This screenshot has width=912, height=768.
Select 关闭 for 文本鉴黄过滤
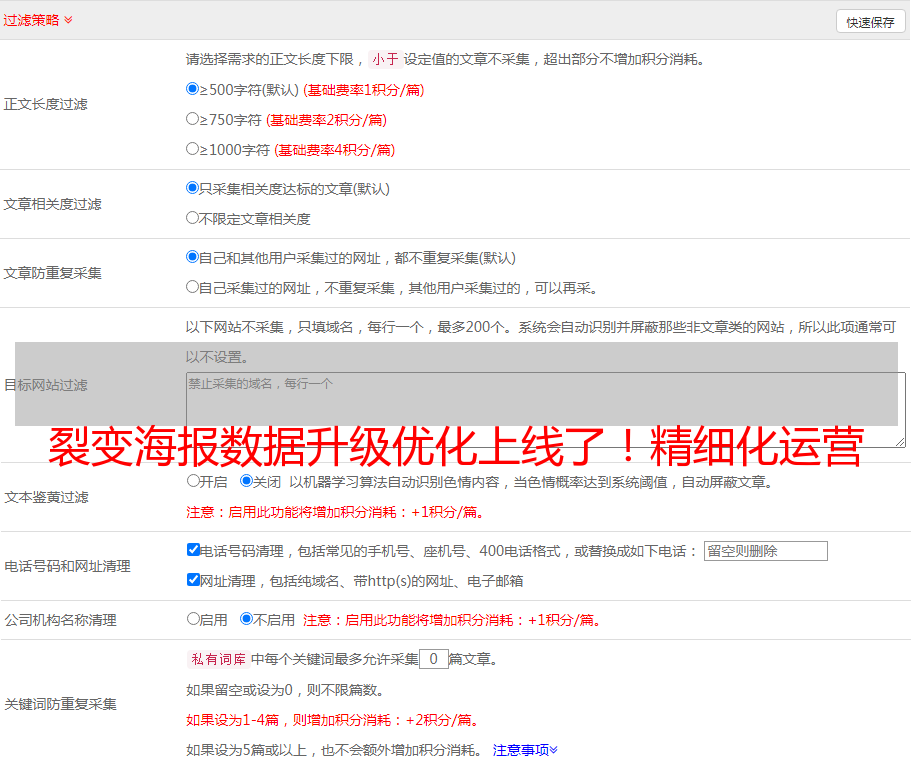click(x=247, y=481)
